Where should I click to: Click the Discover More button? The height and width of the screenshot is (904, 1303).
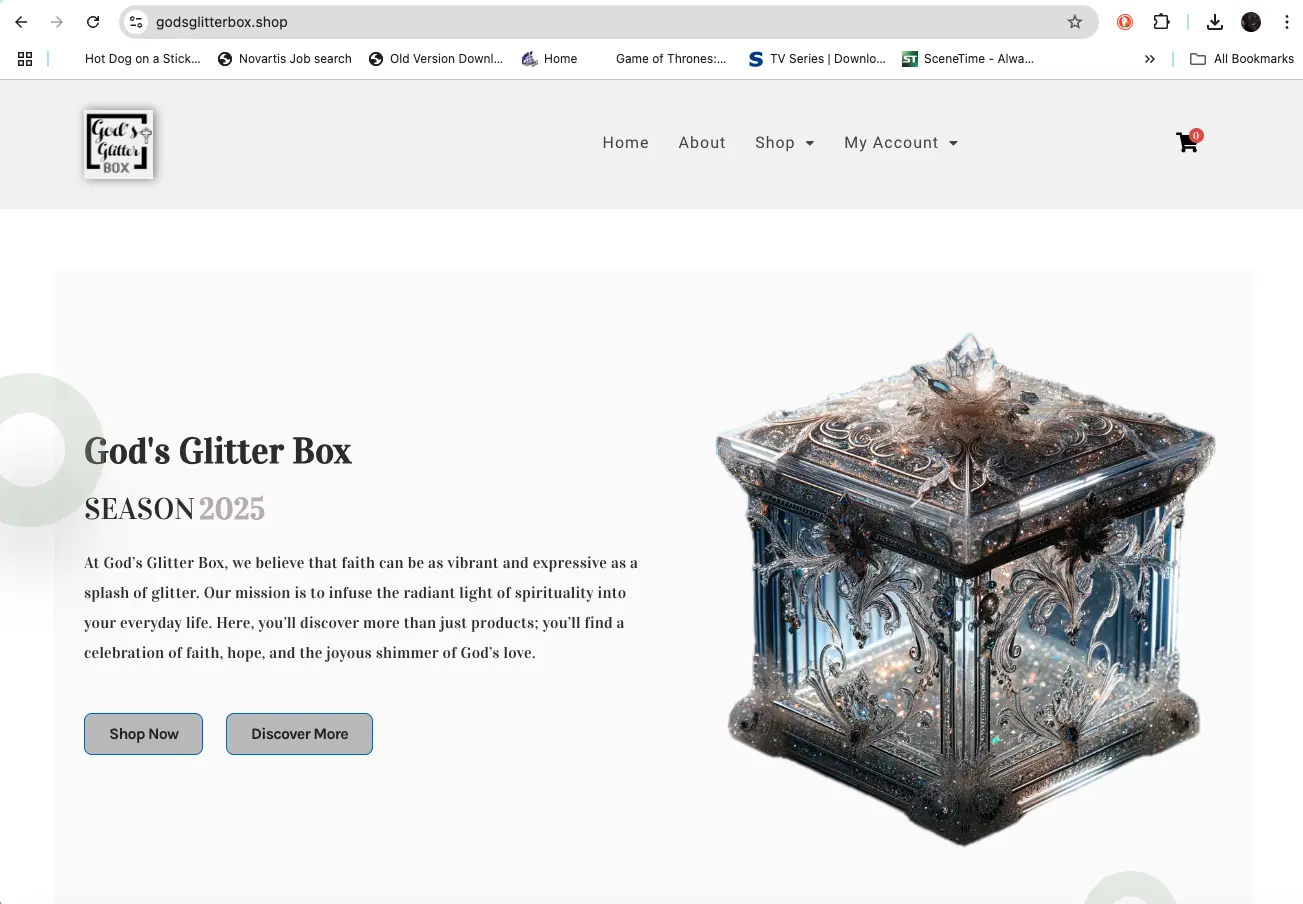[x=300, y=734]
